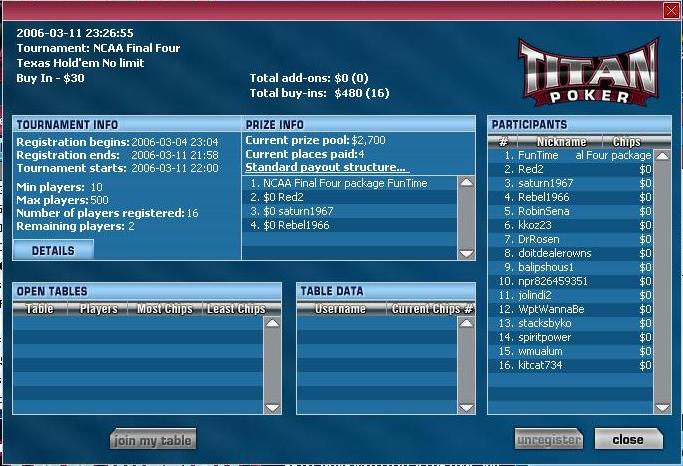This screenshot has width=683, height=466.
Task: Click the Username column header
Action: coord(341,309)
